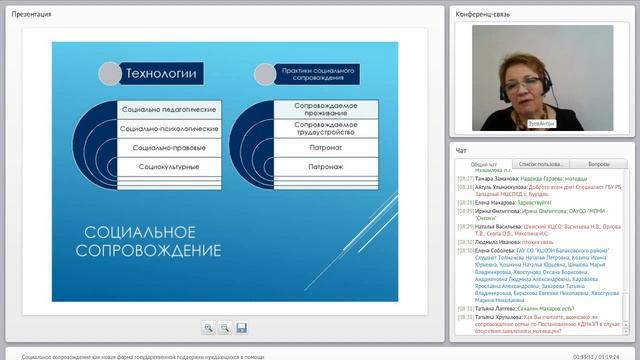Open the Вопросы tab
Image resolution: width=640 pixels, height=360 pixels.
tap(599, 164)
